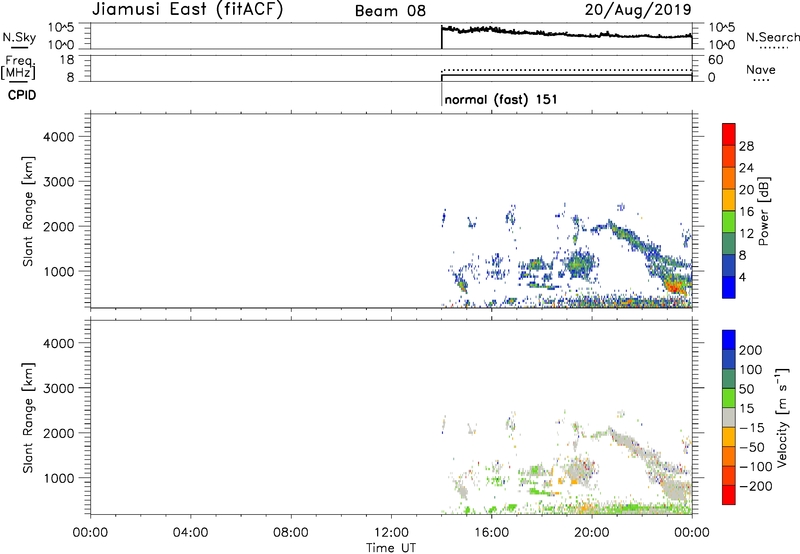The width and height of the screenshot is (800, 554).
Task: Click the noise sky line trace
Action: pyautogui.click(x=566, y=33)
